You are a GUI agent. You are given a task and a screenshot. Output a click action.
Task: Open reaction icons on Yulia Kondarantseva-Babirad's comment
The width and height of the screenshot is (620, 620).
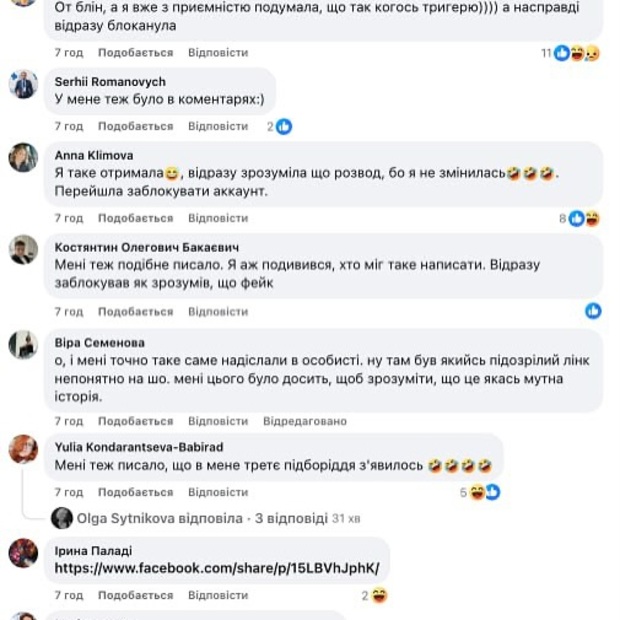[x=480, y=492]
